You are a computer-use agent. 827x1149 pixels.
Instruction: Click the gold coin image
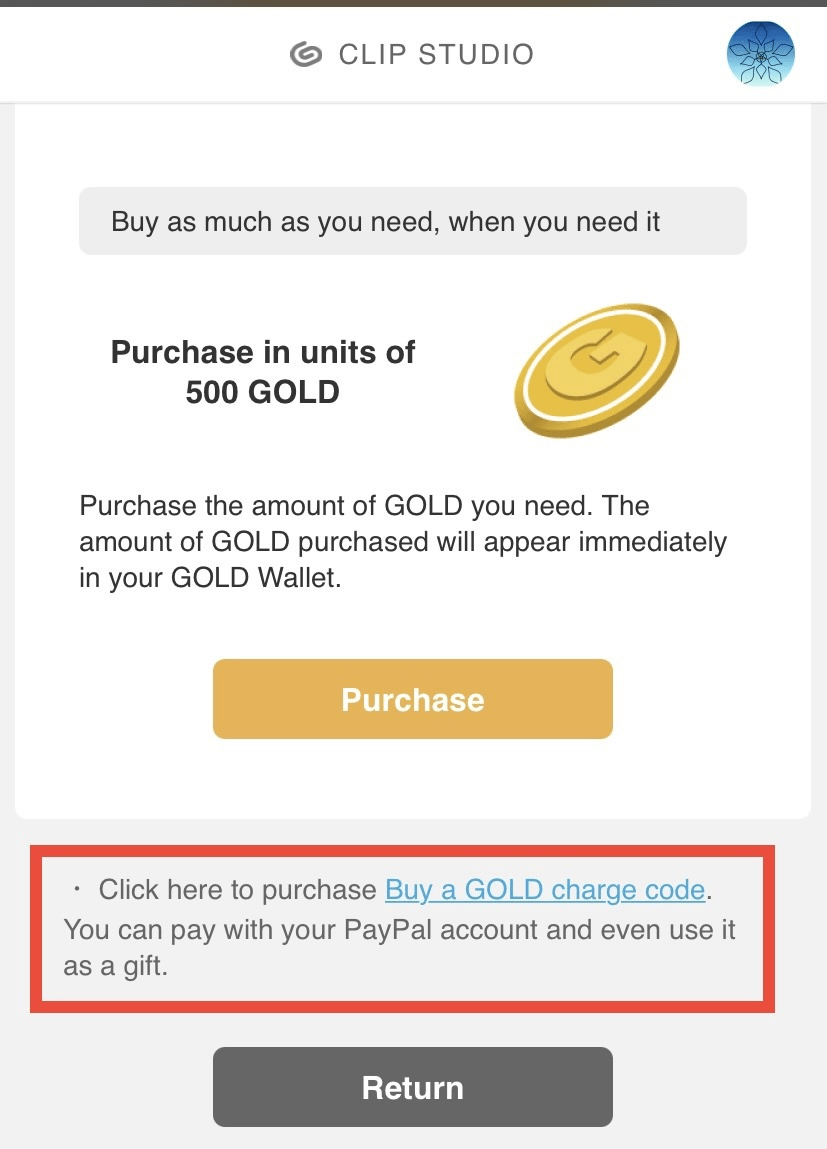tap(597, 372)
